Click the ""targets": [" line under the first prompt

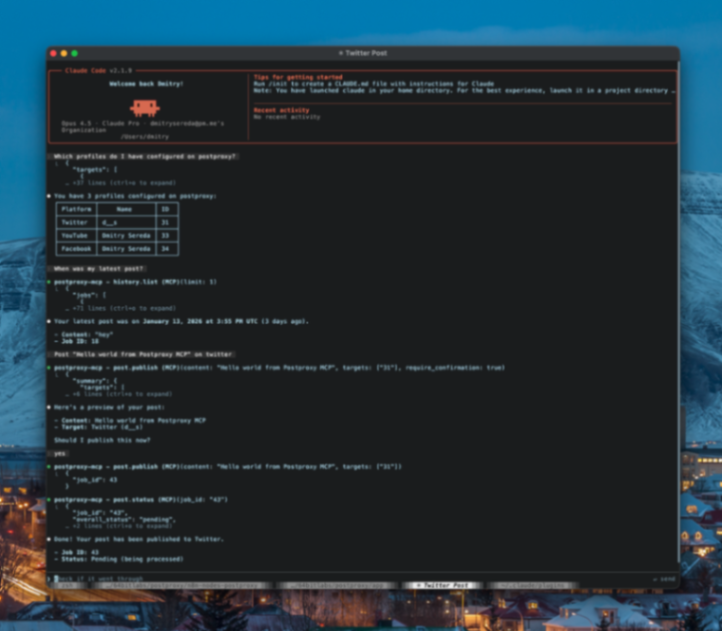pos(95,169)
